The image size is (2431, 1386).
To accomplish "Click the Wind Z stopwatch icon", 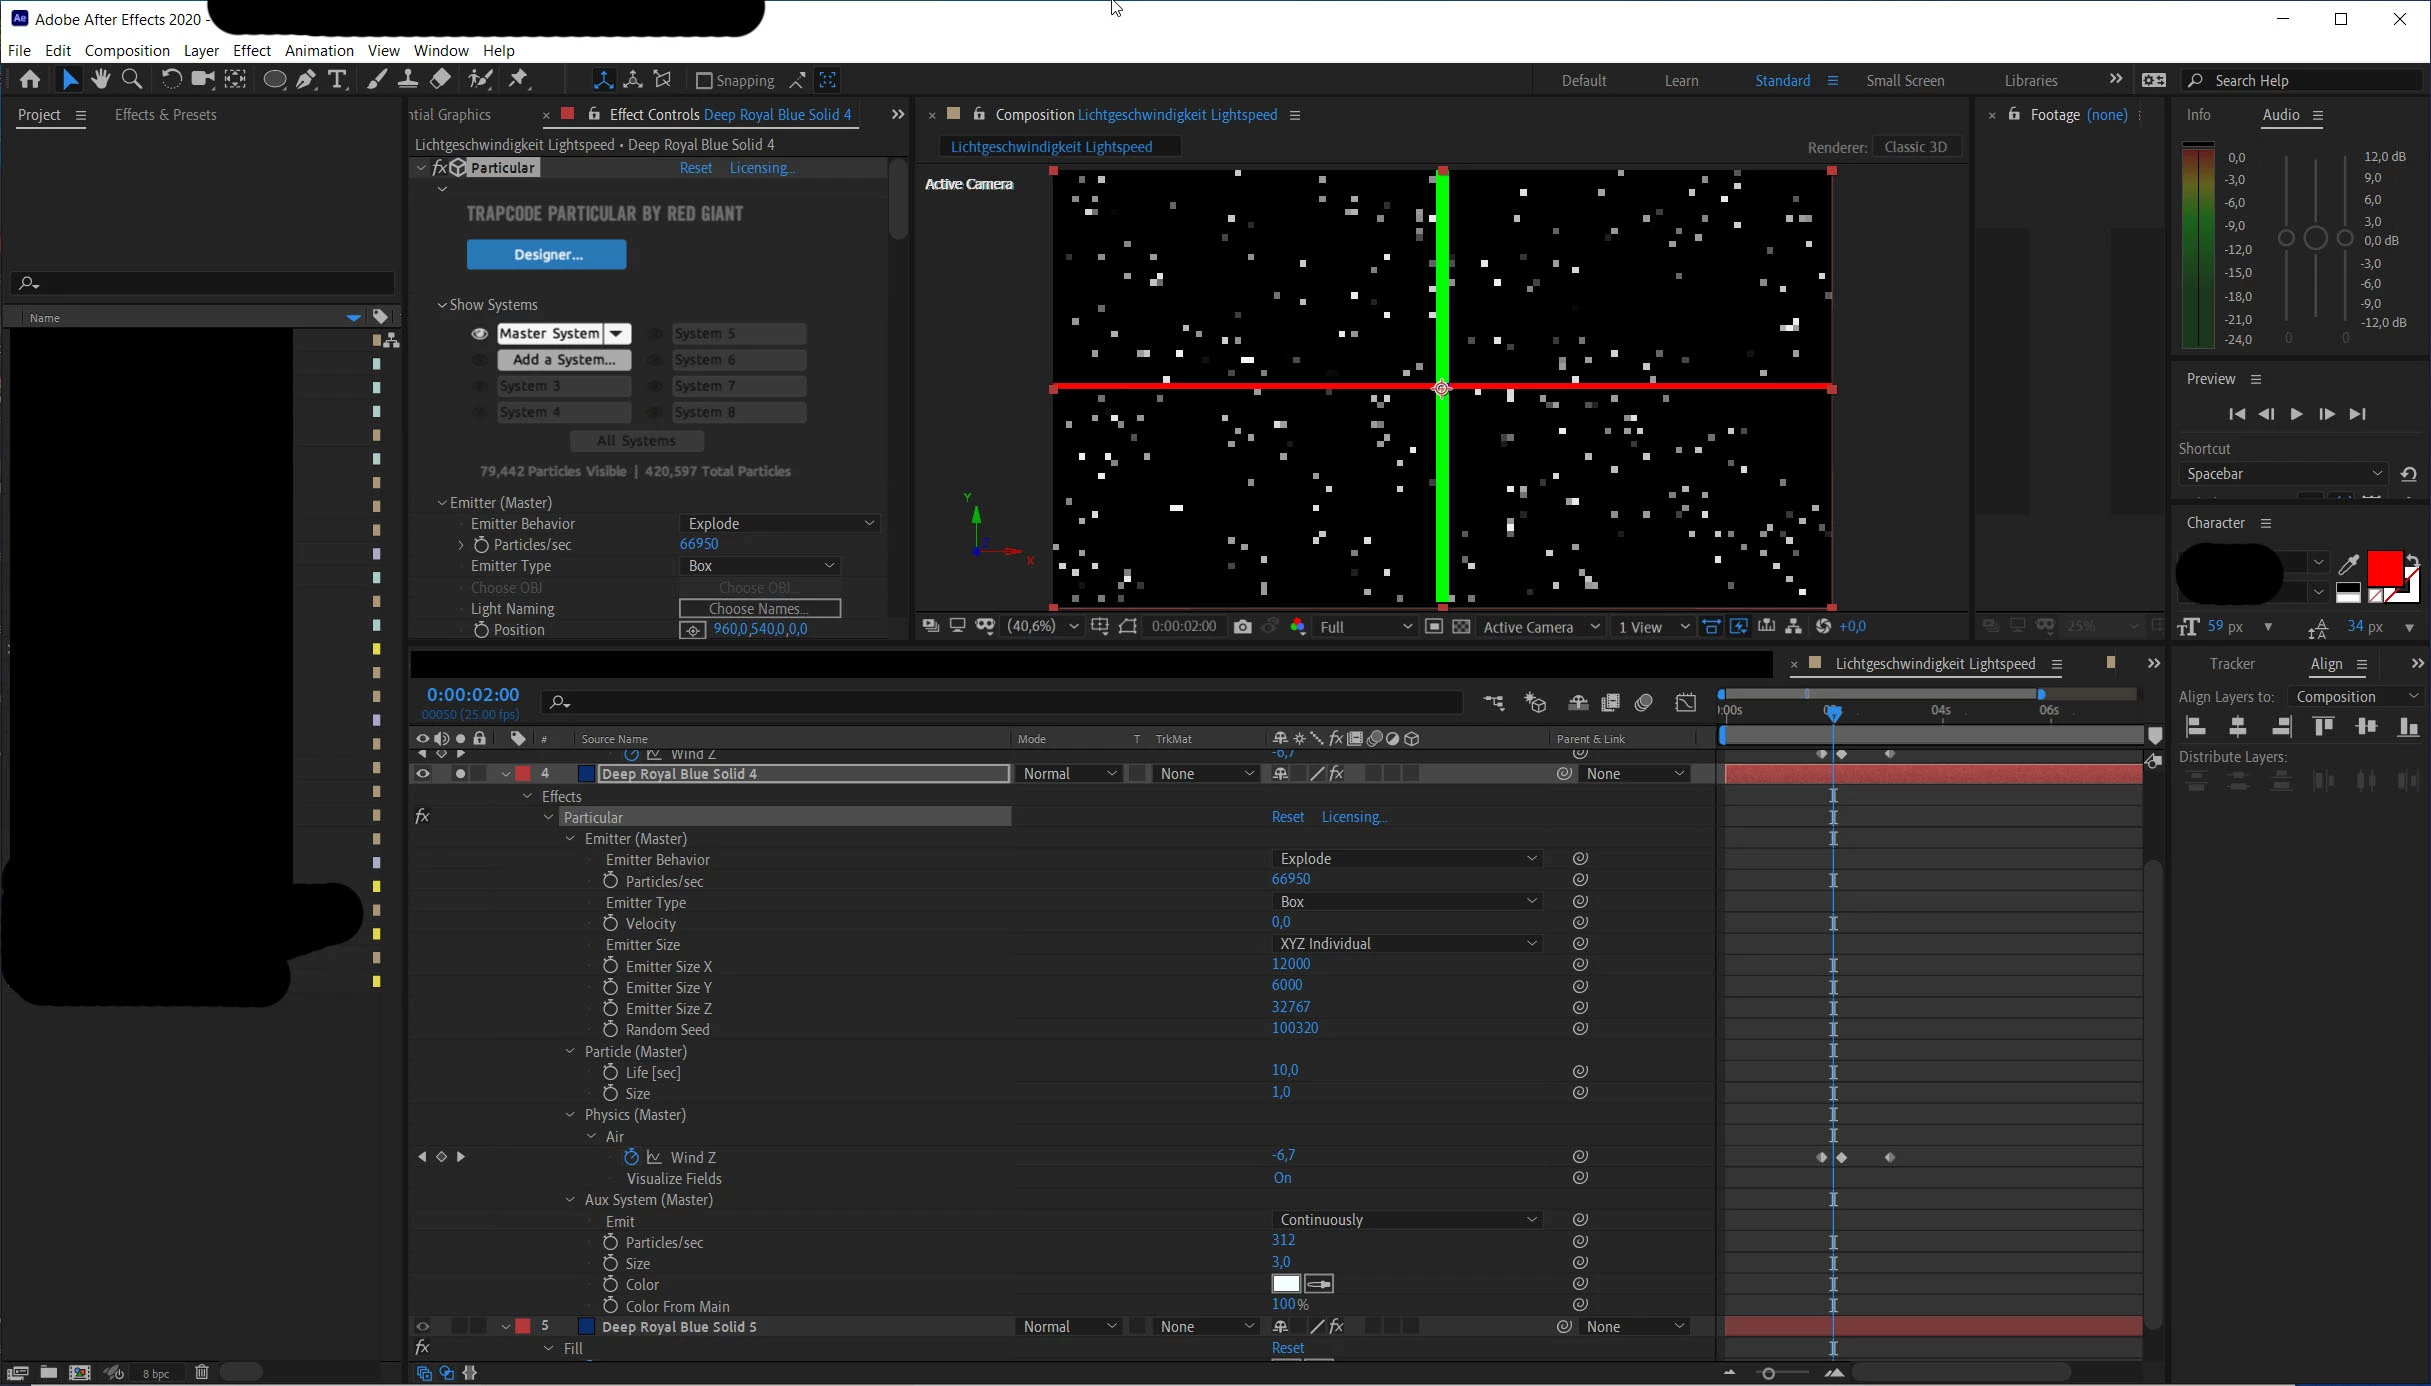I will click(x=631, y=1157).
